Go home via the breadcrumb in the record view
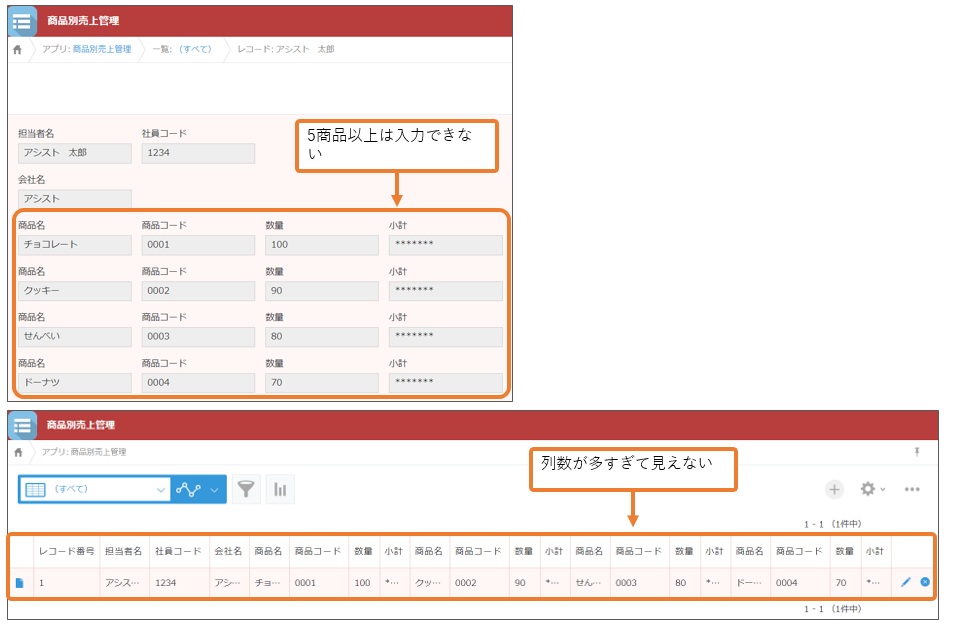 pyautogui.click(x=17, y=49)
